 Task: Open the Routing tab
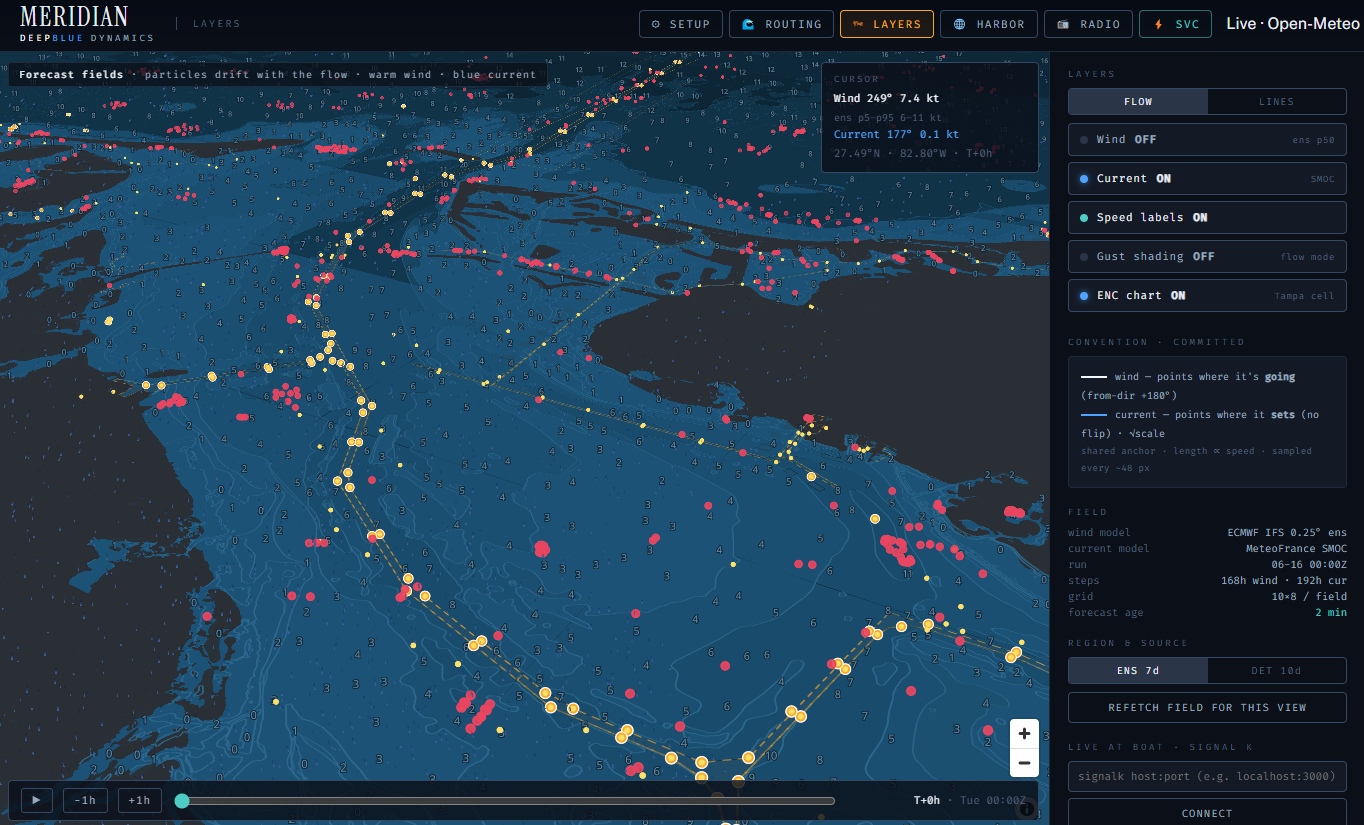[781, 24]
